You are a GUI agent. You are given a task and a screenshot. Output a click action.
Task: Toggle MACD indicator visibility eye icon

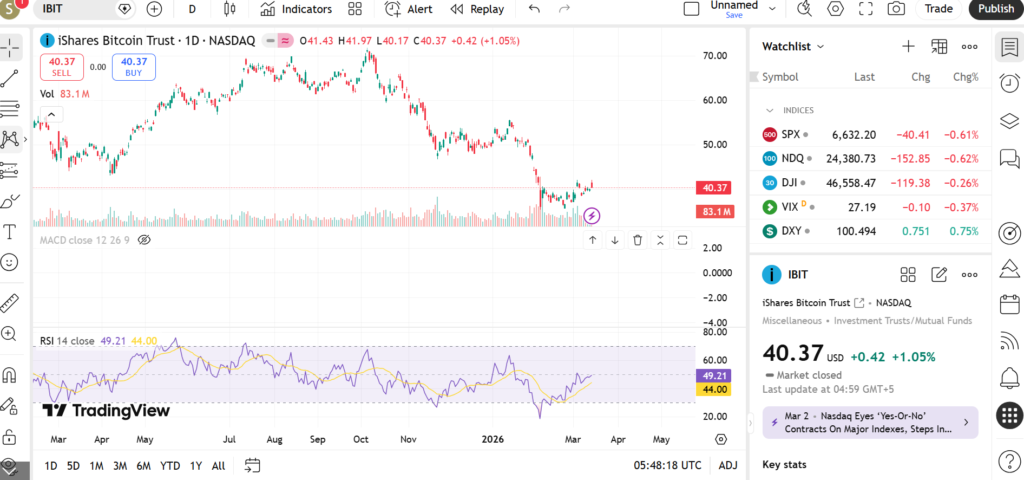[x=143, y=240]
